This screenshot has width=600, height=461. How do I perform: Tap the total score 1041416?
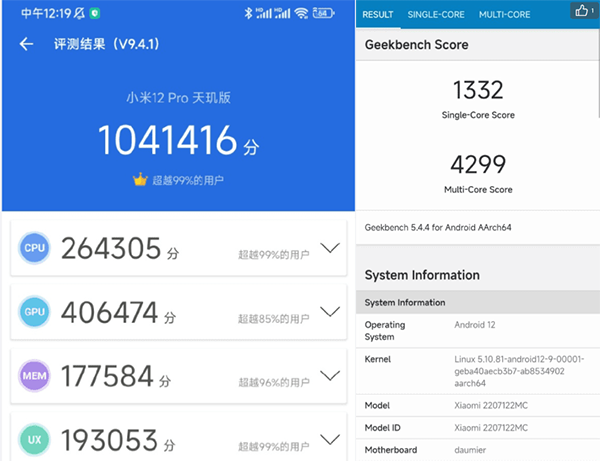point(168,140)
